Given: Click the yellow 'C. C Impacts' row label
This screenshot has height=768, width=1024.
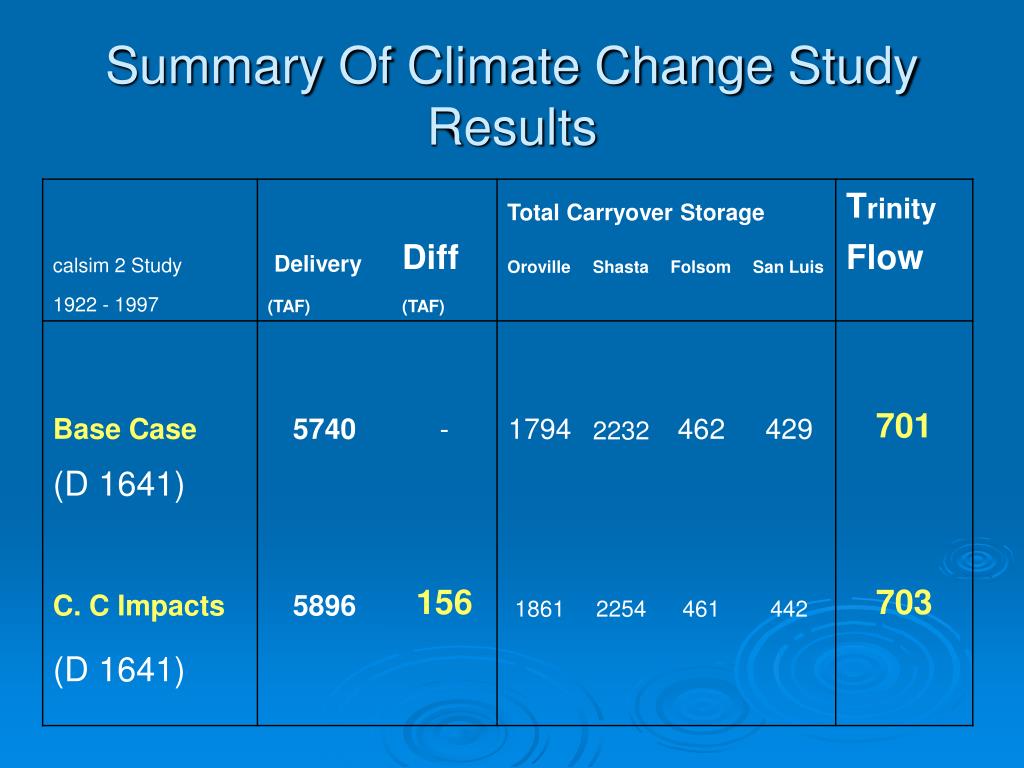Looking at the screenshot, I should coord(138,606).
